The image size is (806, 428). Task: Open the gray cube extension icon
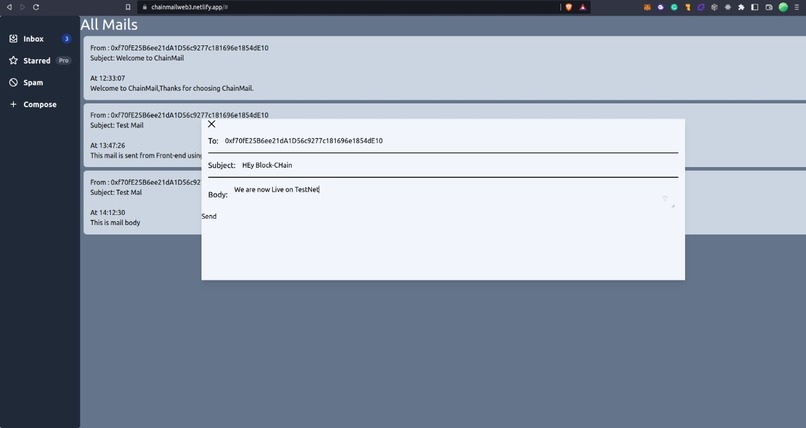pos(714,7)
